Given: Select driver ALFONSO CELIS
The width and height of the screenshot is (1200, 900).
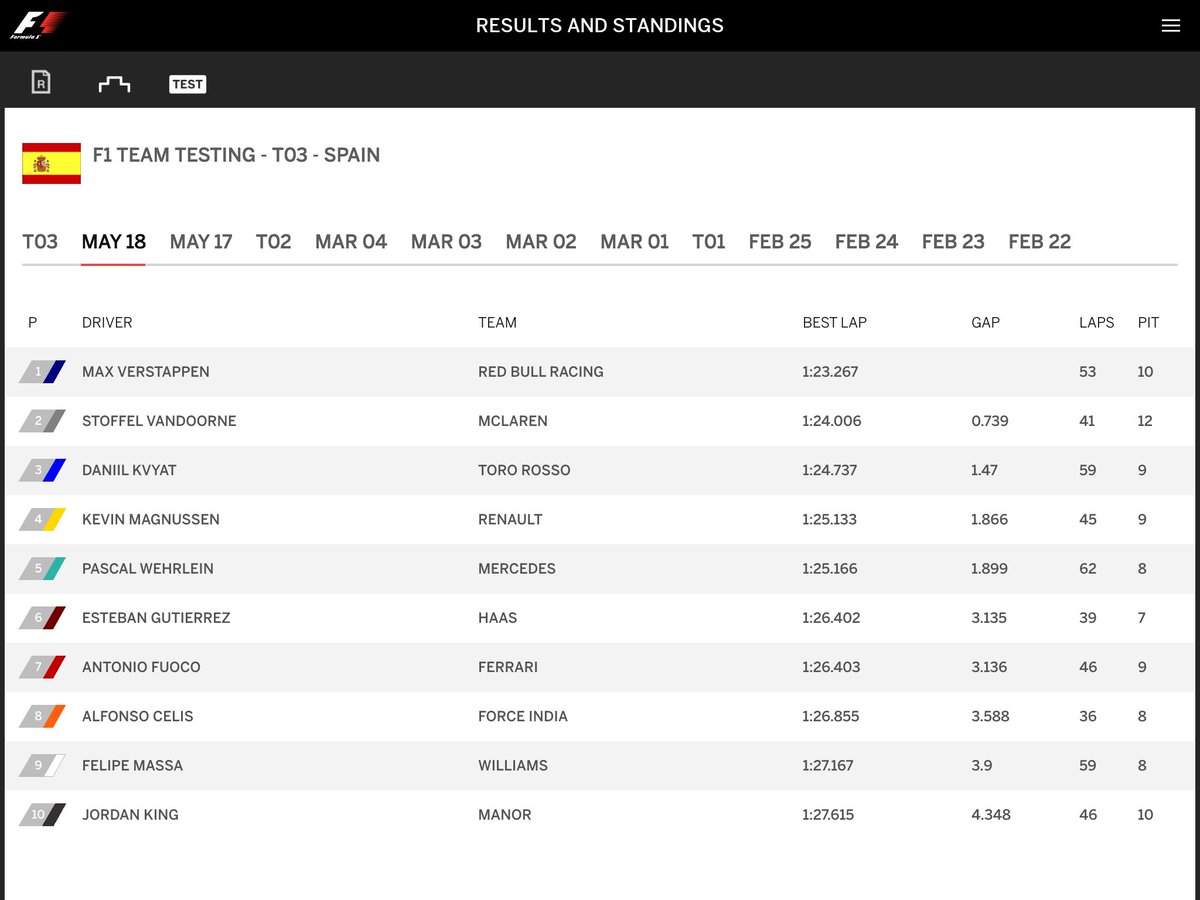Looking at the screenshot, I should 138,716.
